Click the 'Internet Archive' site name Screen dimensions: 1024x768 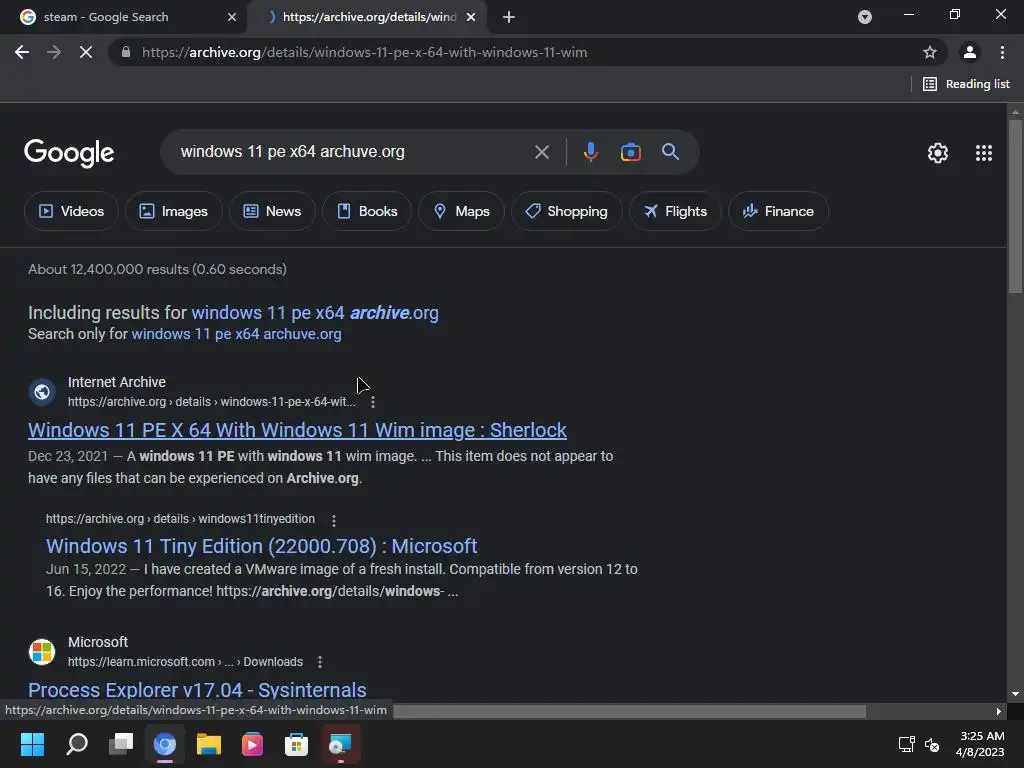pyautogui.click(x=117, y=382)
